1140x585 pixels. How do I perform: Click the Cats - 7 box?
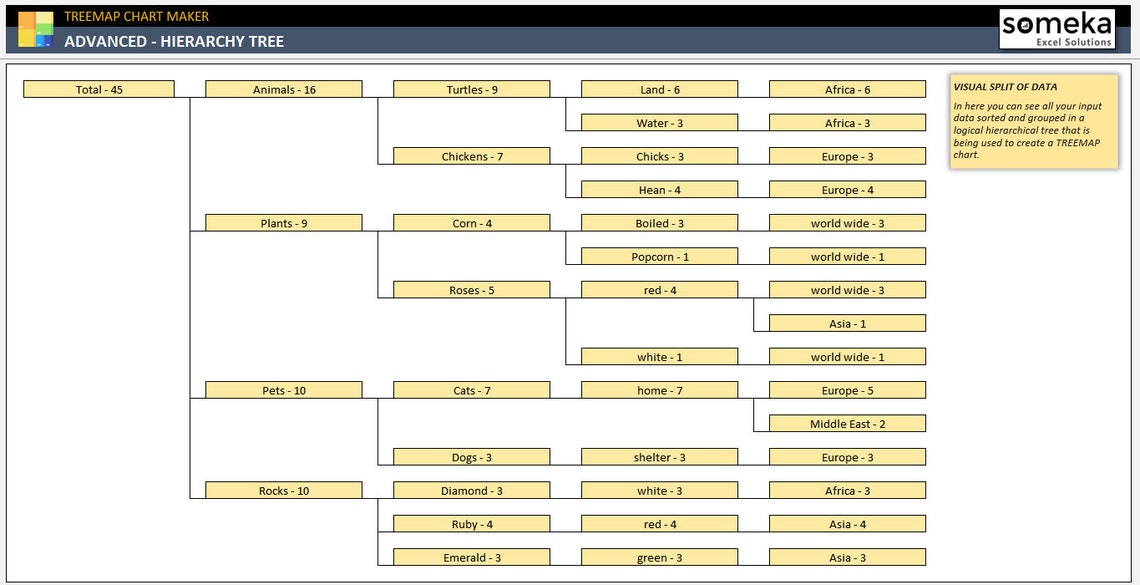(x=472, y=389)
